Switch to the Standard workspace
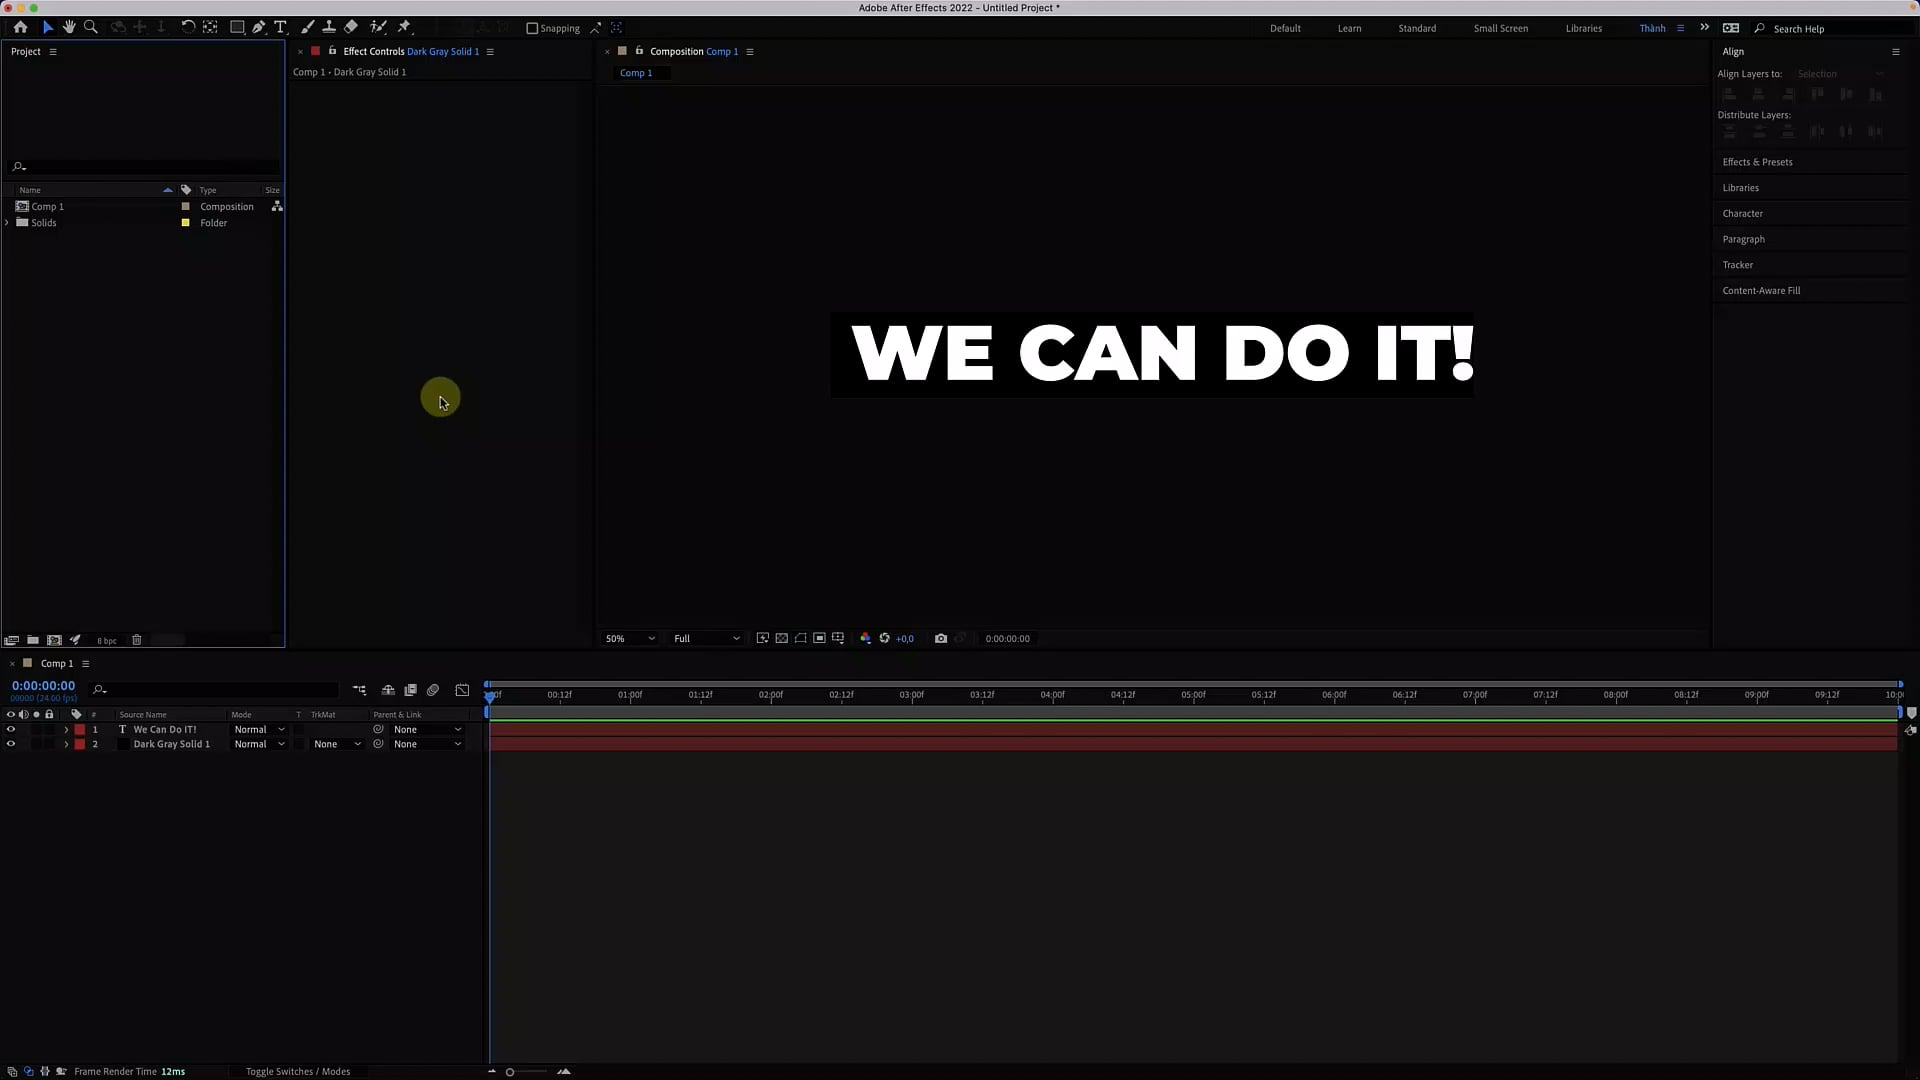The image size is (1920, 1080). pyautogui.click(x=1417, y=28)
